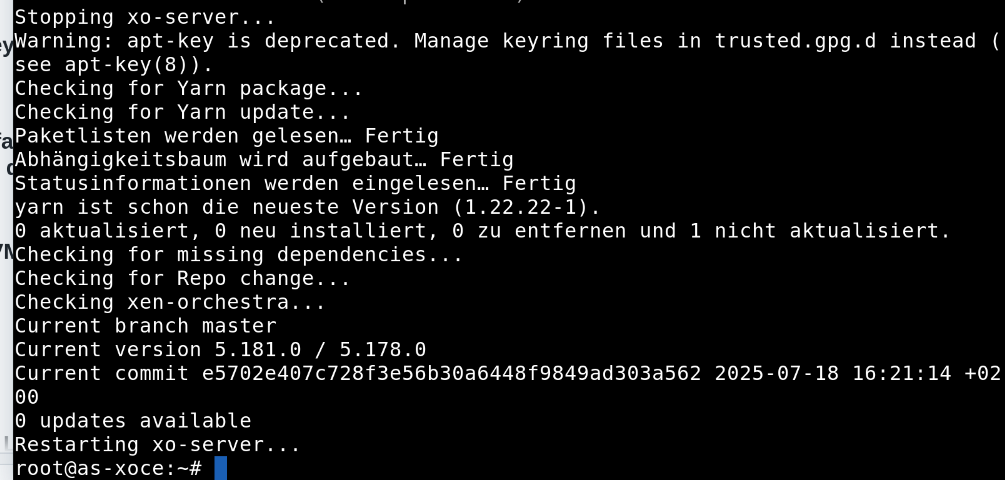
Task: Click the 'Abhängigkeitsbaum wird aufgebaut' line
Action: point(264,159)
